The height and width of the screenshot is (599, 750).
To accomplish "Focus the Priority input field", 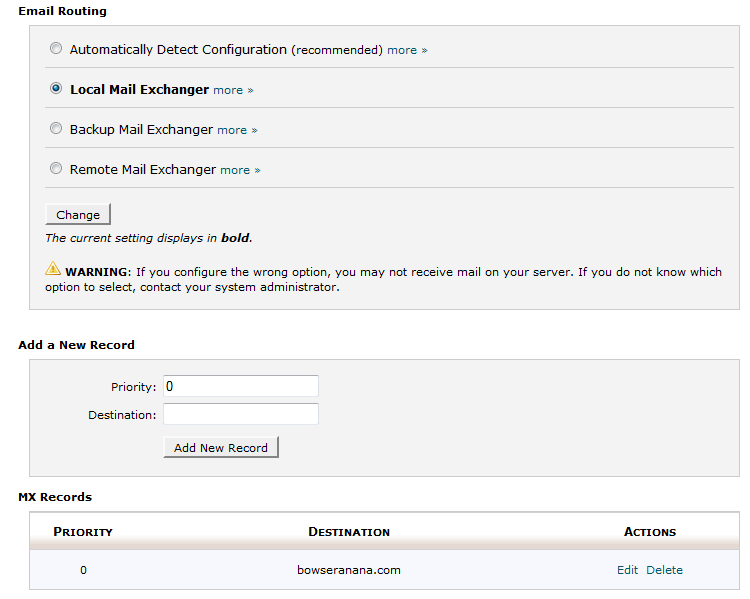I will coord(240,386).
